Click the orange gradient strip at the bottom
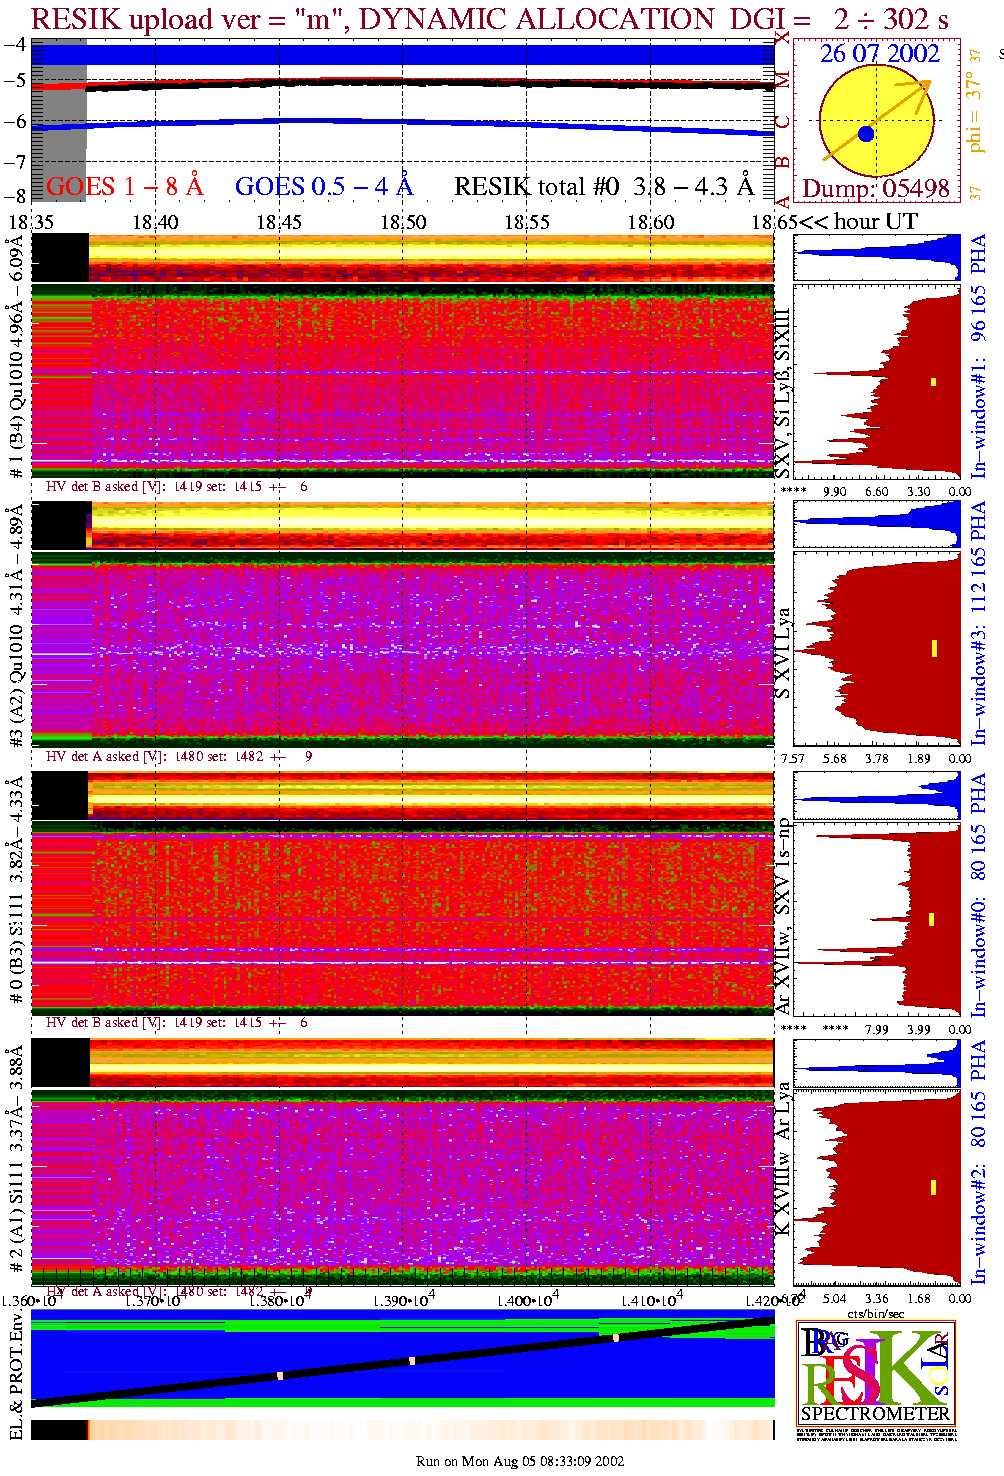The width and height of the screenshot is (1004, 1476). (x=430, y=1430)
